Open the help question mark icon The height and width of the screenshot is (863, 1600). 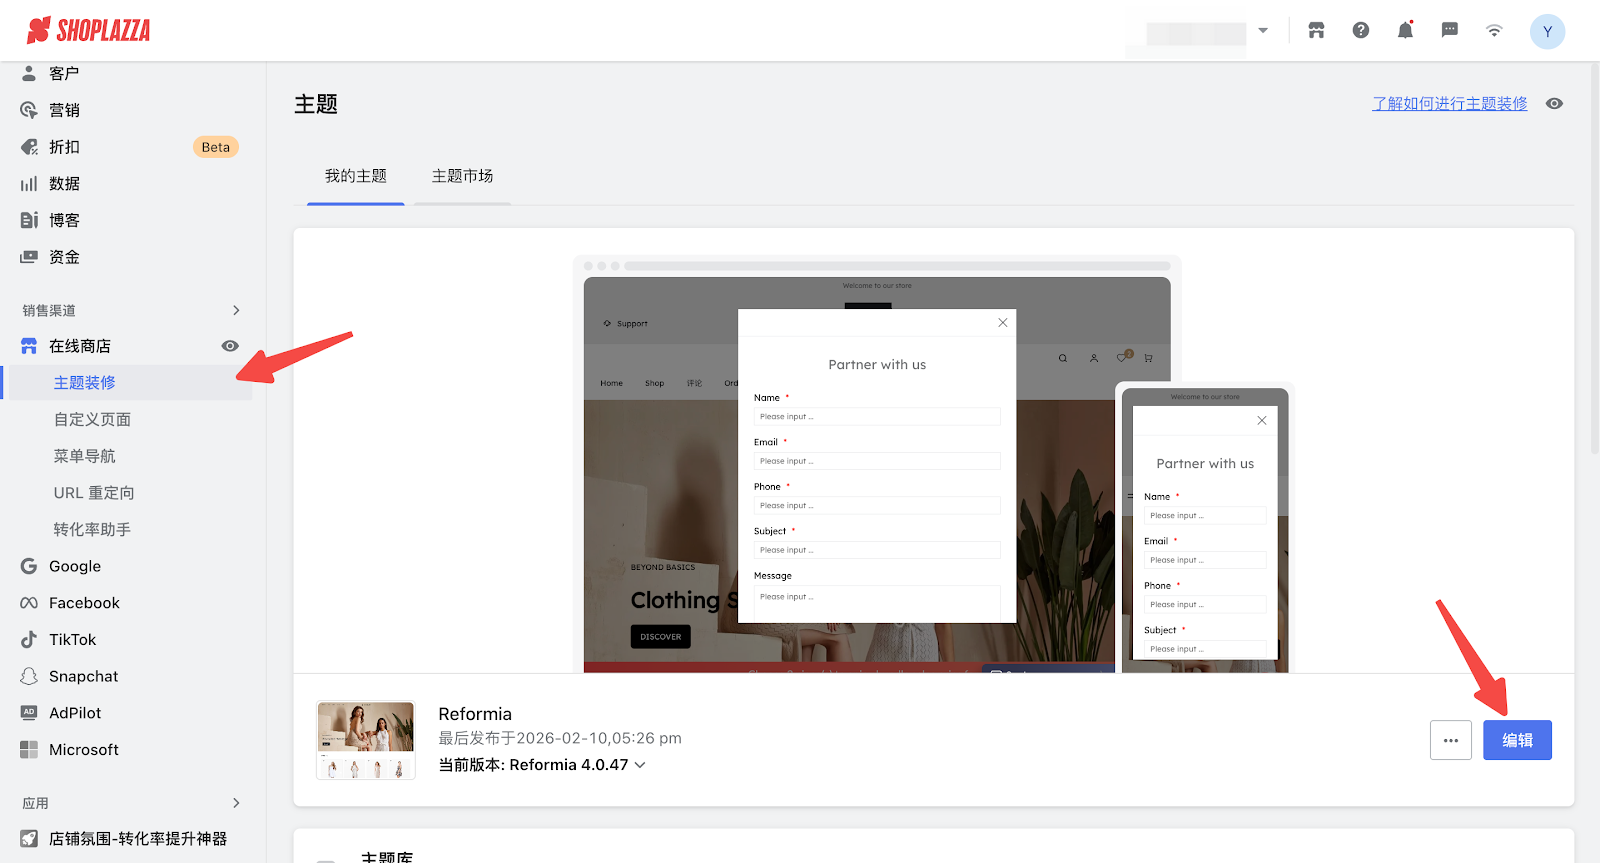click(x=1361, y=31)
